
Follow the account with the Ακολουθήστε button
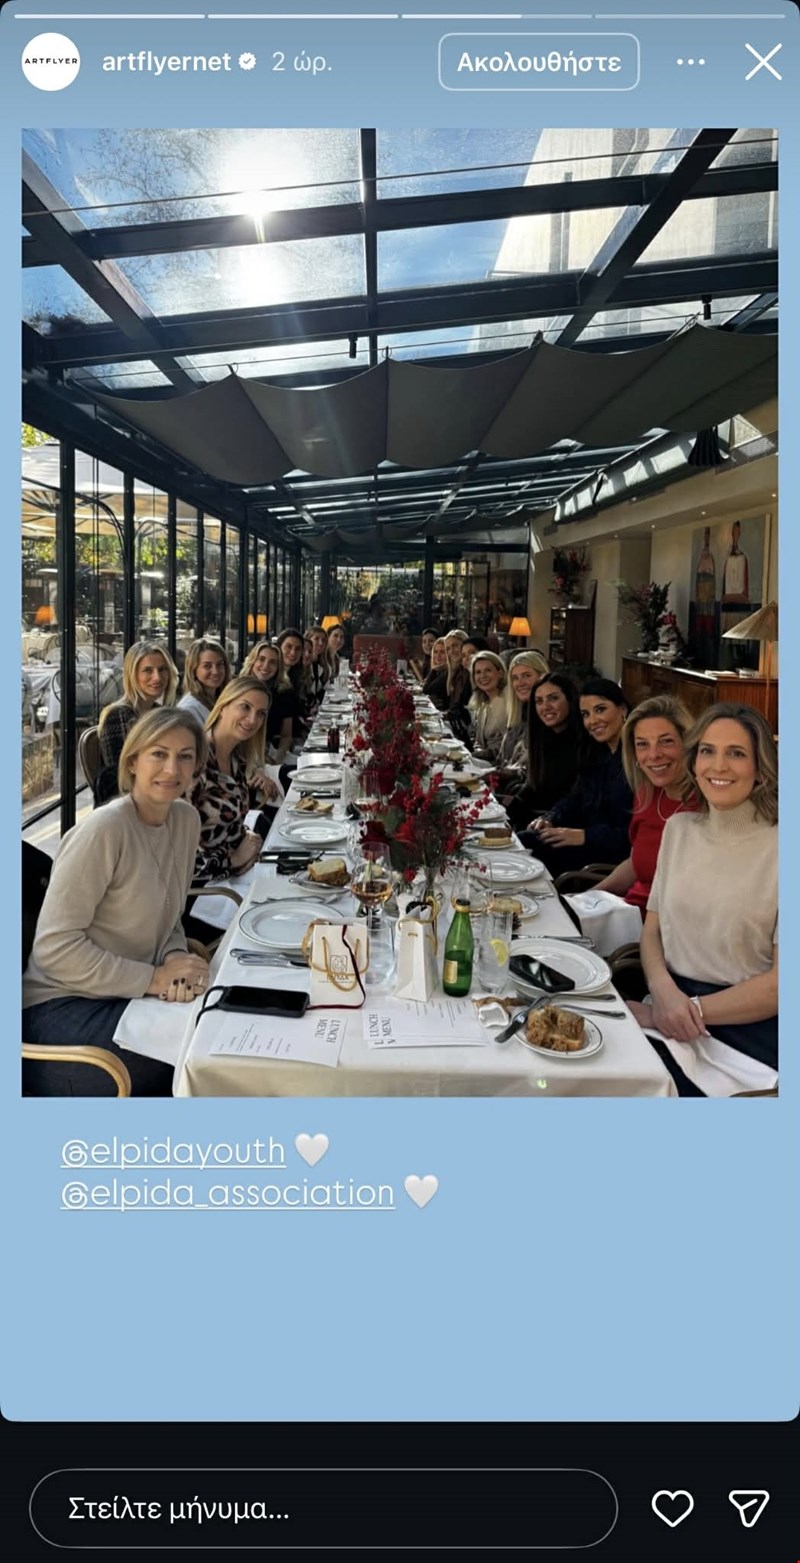539,62
